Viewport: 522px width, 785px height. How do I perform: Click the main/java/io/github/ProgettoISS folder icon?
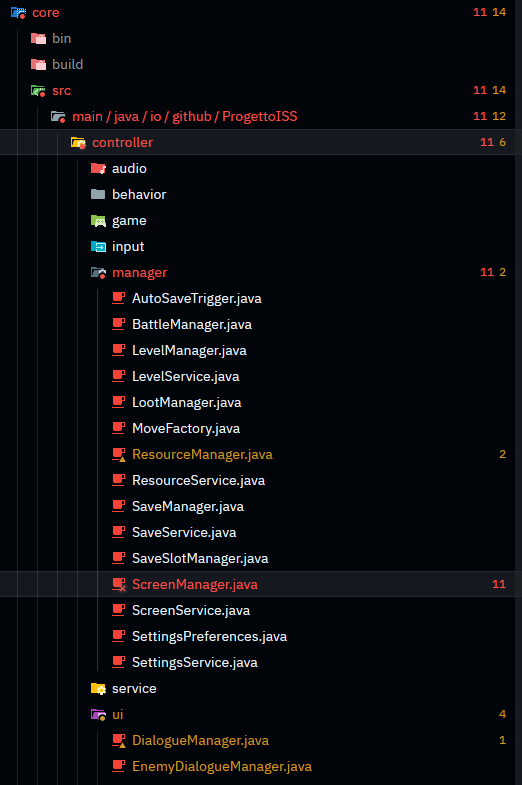click(x=59, y=117)
